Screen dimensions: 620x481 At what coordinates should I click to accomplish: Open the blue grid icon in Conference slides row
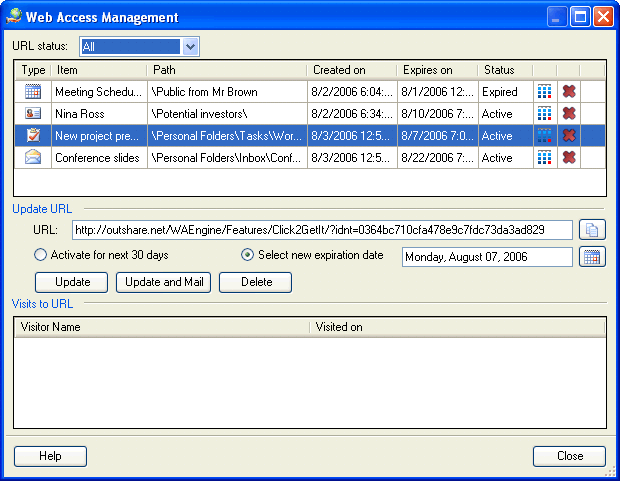pos(544,158)
